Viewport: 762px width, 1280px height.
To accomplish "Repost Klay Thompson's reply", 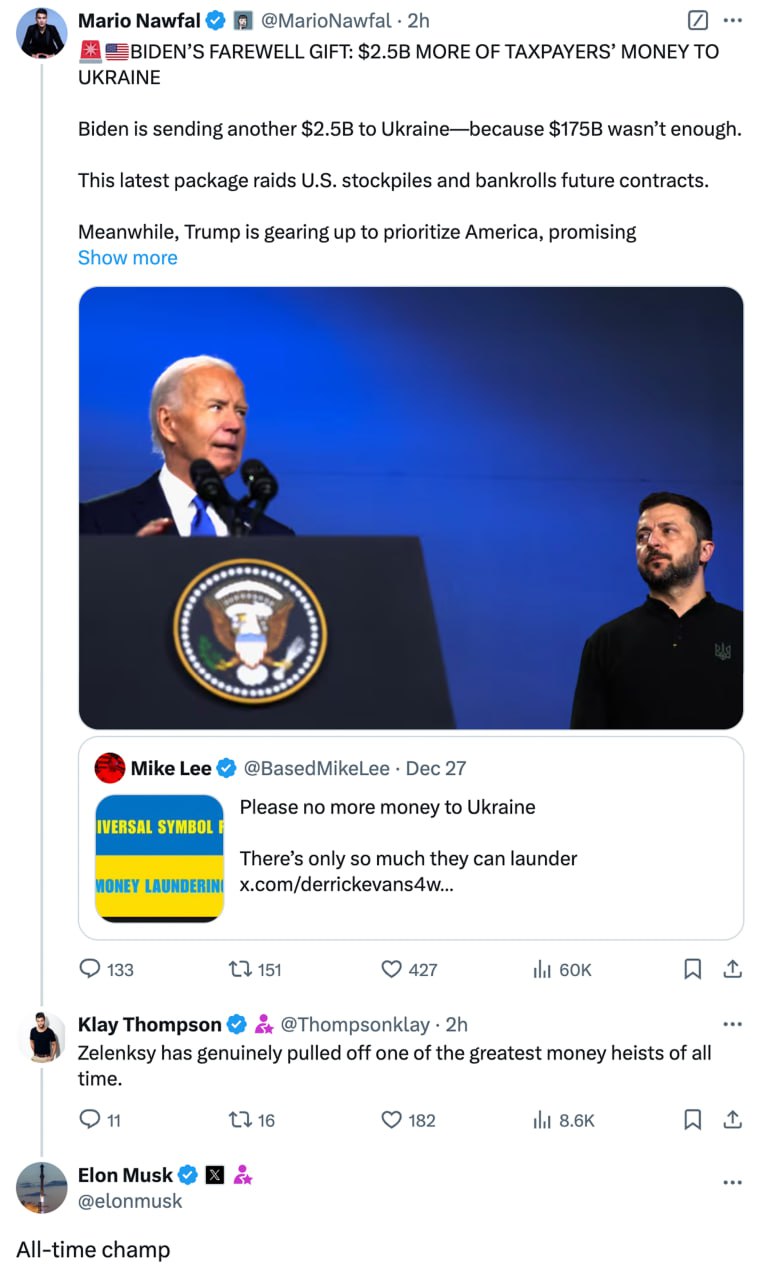I will click(x=240, y=1120).
